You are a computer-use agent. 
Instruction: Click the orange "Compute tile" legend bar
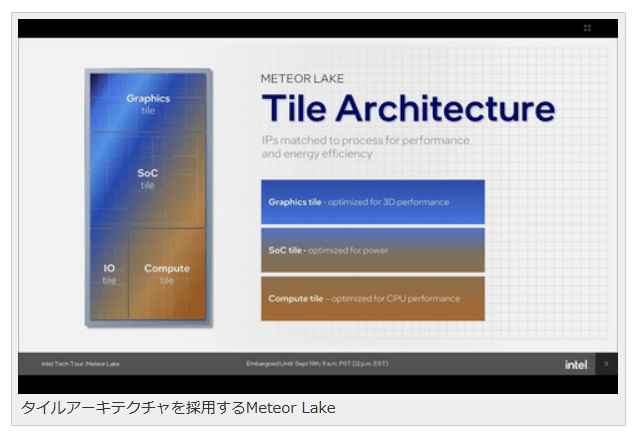point(372,298)
